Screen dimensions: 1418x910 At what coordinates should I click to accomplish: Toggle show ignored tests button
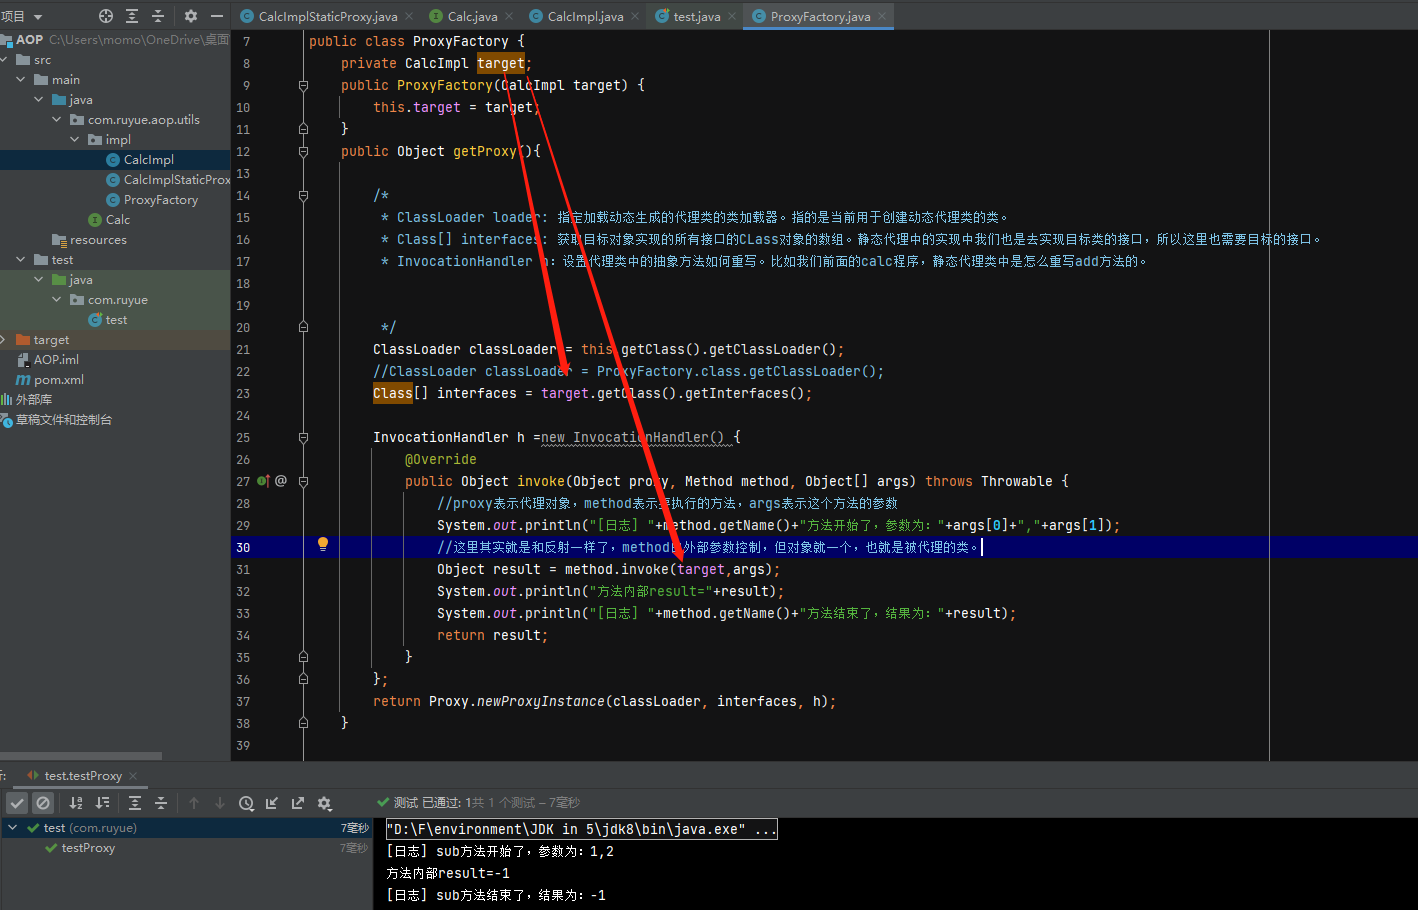pyautogui.click(x=43, y=803)
